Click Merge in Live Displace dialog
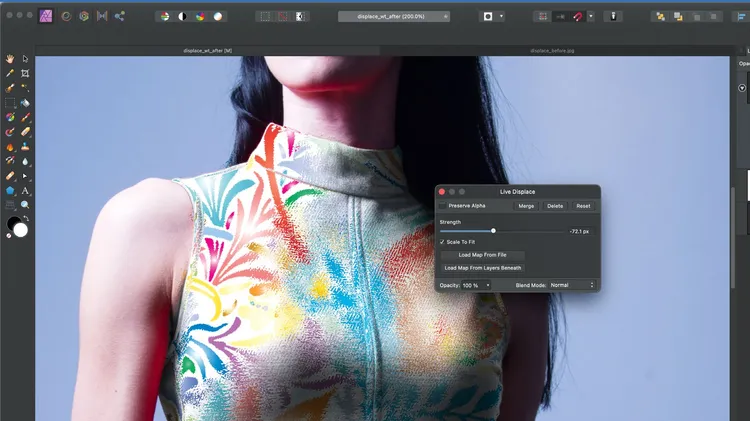The height and width of the screenshot is (421, 750). point(526,206)
